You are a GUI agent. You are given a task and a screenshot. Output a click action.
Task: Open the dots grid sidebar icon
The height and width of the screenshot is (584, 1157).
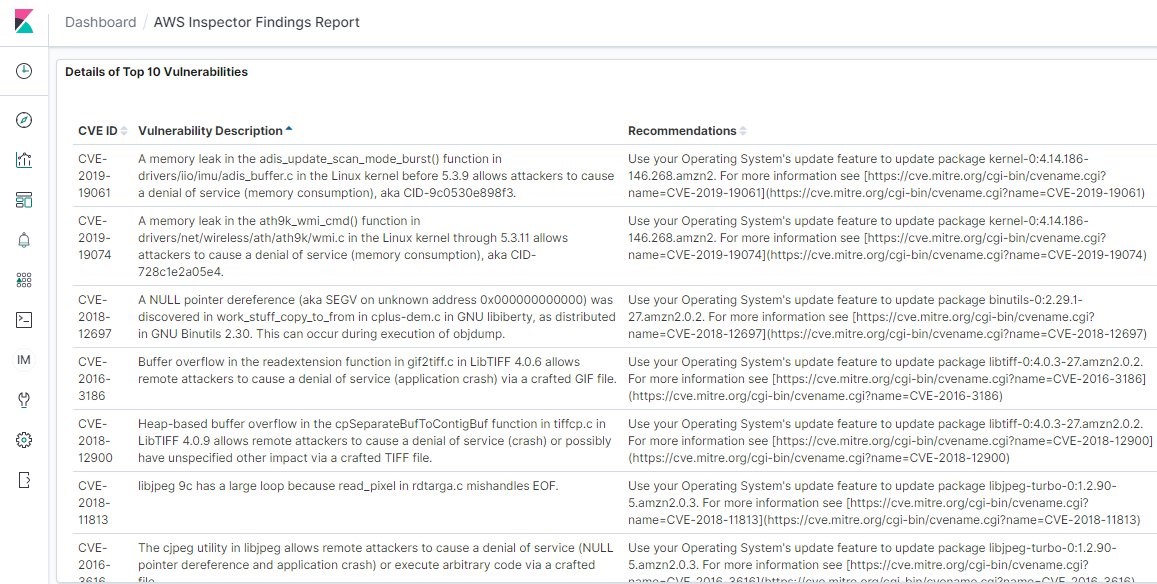coord(24,280)
